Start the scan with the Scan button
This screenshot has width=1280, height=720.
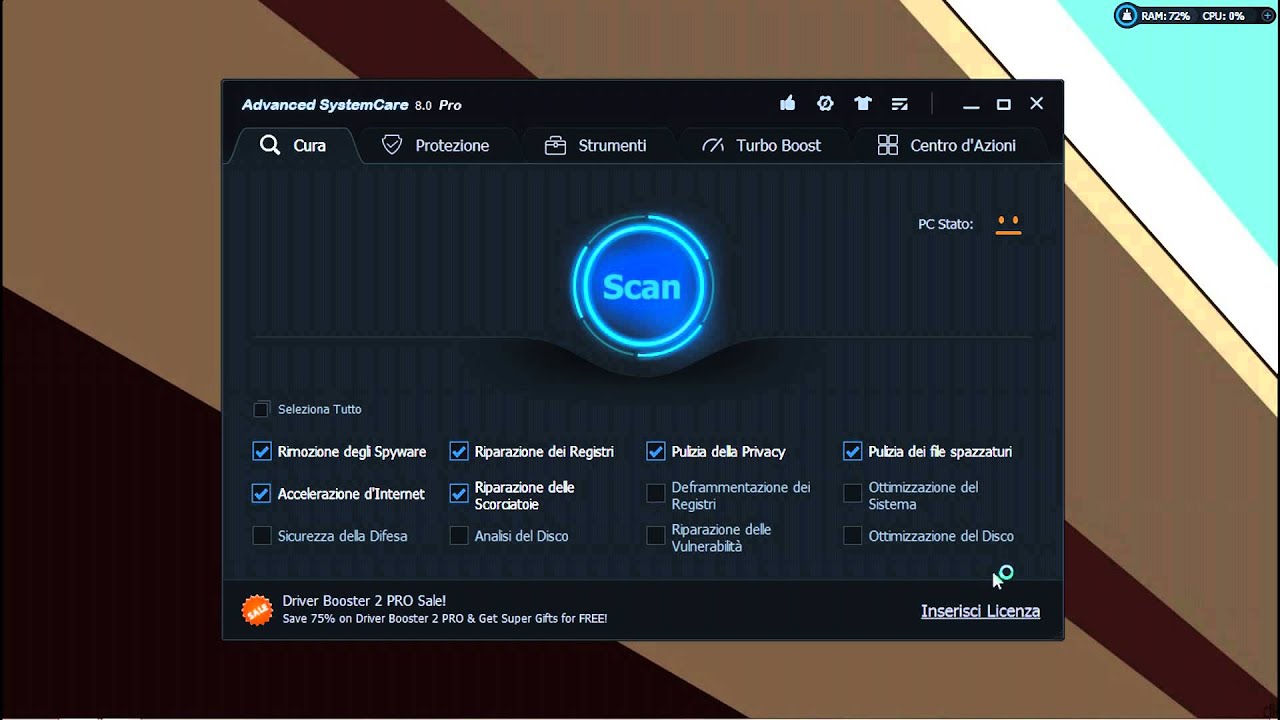click(x=642, y=287)
